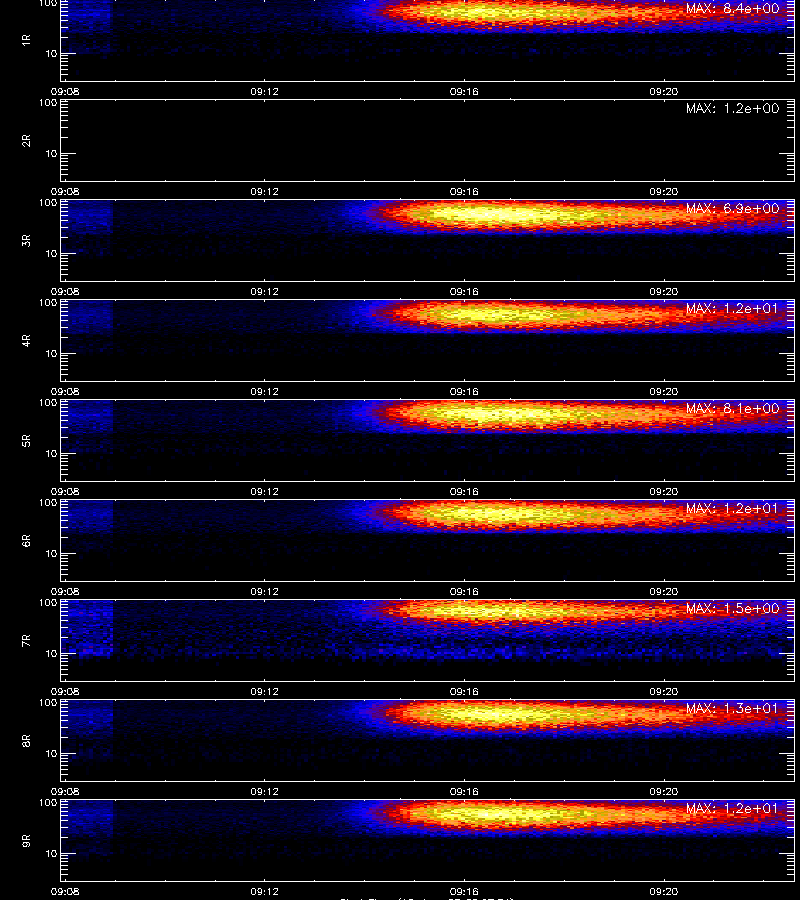Select the 'MAX: 1.2e+01' text in 4R panel
Screen dimensions: 800x900
point(732,308)
